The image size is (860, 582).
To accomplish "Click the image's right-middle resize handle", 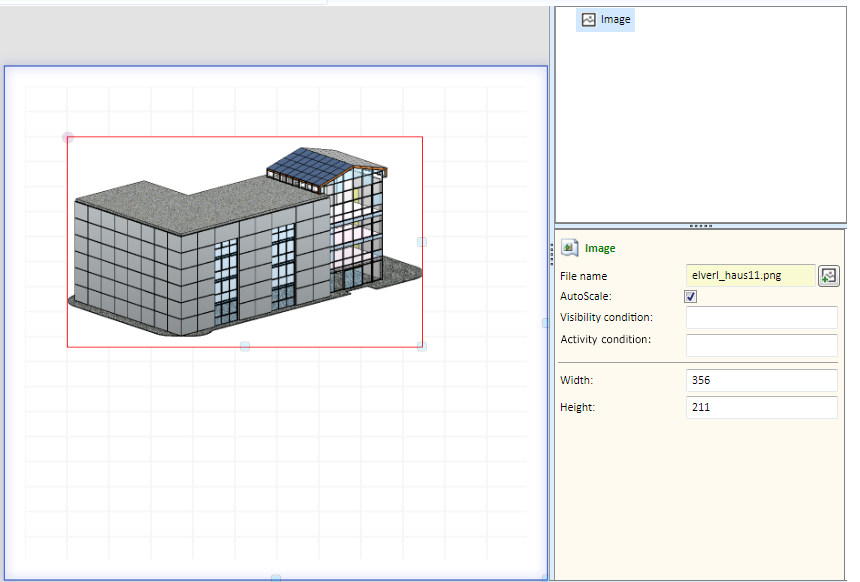I will coord(422,242).
